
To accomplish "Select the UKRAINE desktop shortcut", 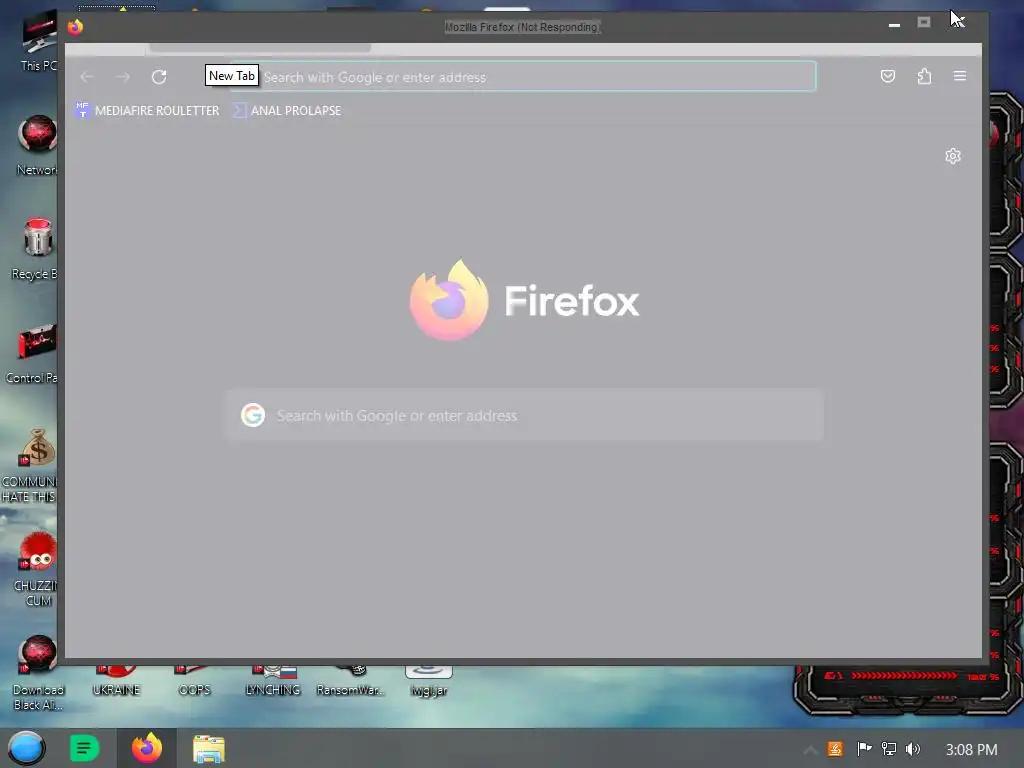I will point(116,681).
